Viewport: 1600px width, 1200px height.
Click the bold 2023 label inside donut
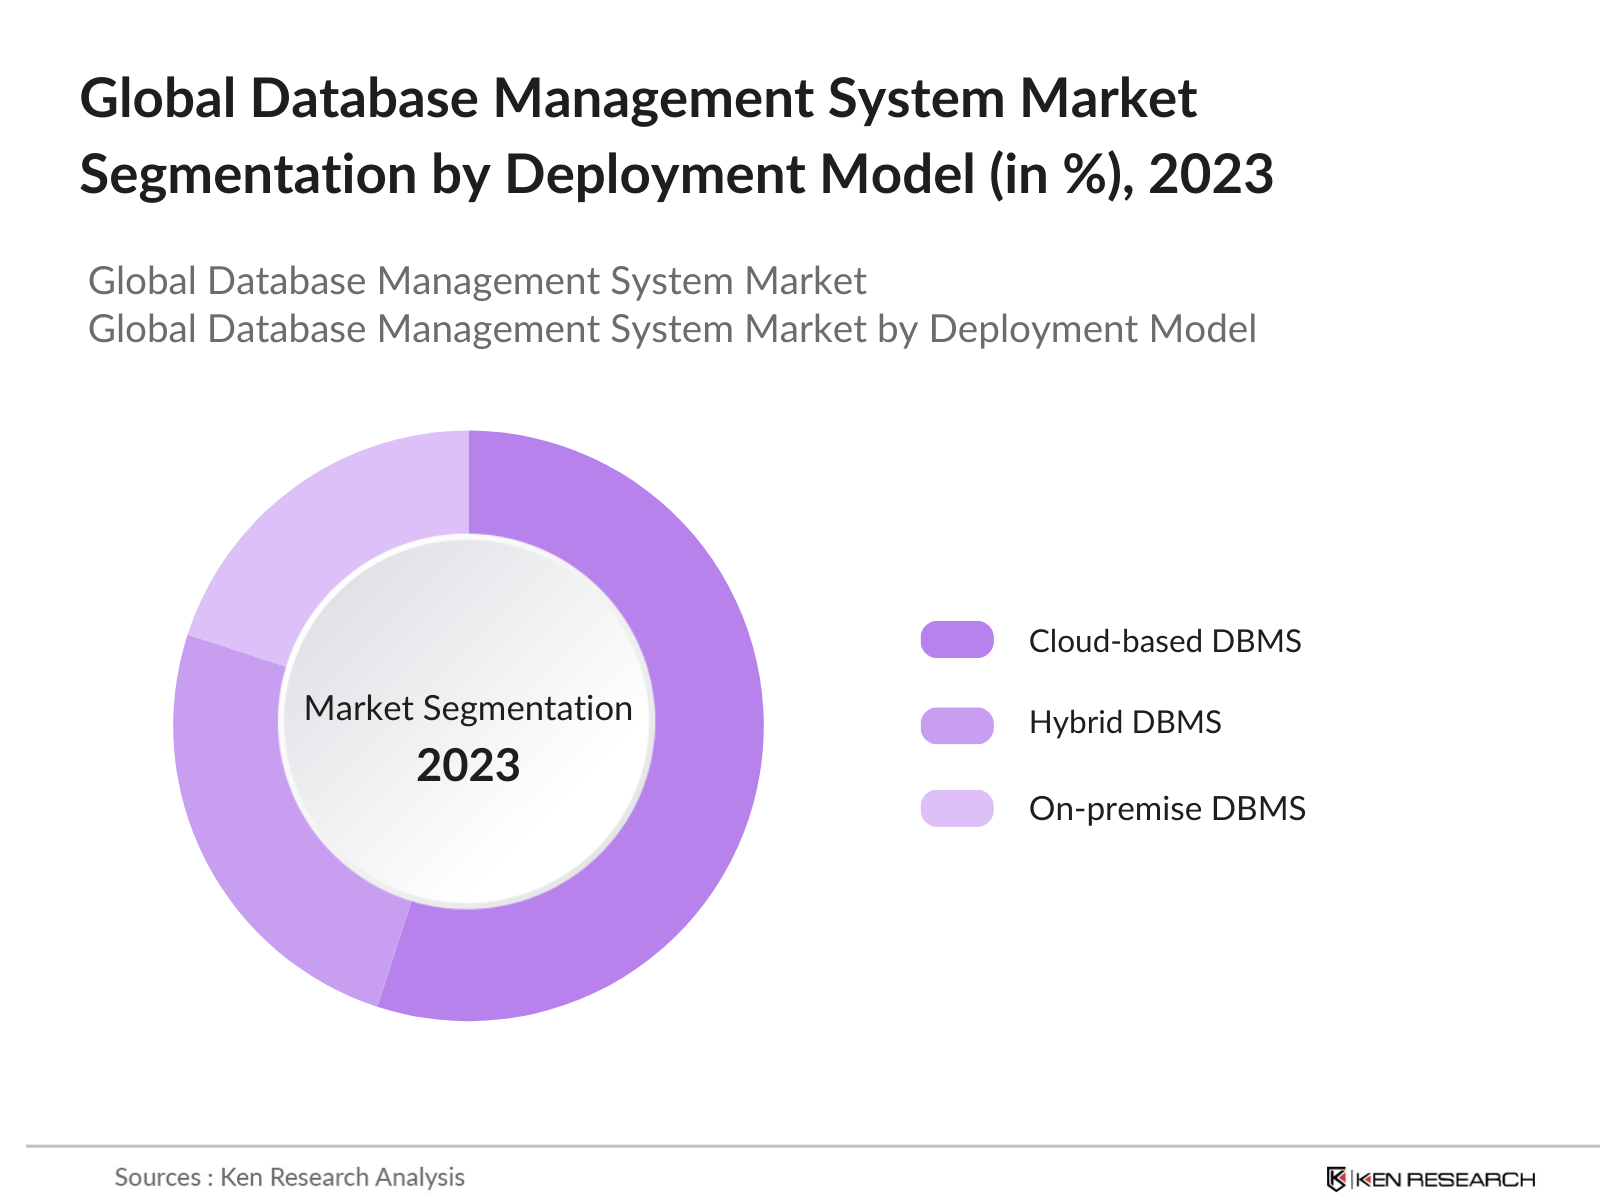click(468, 766)
